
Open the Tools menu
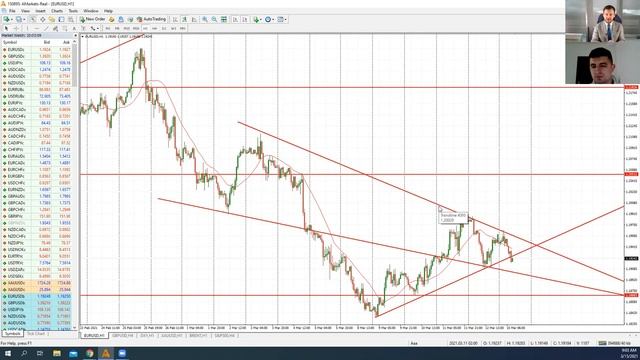coord(73,11)
